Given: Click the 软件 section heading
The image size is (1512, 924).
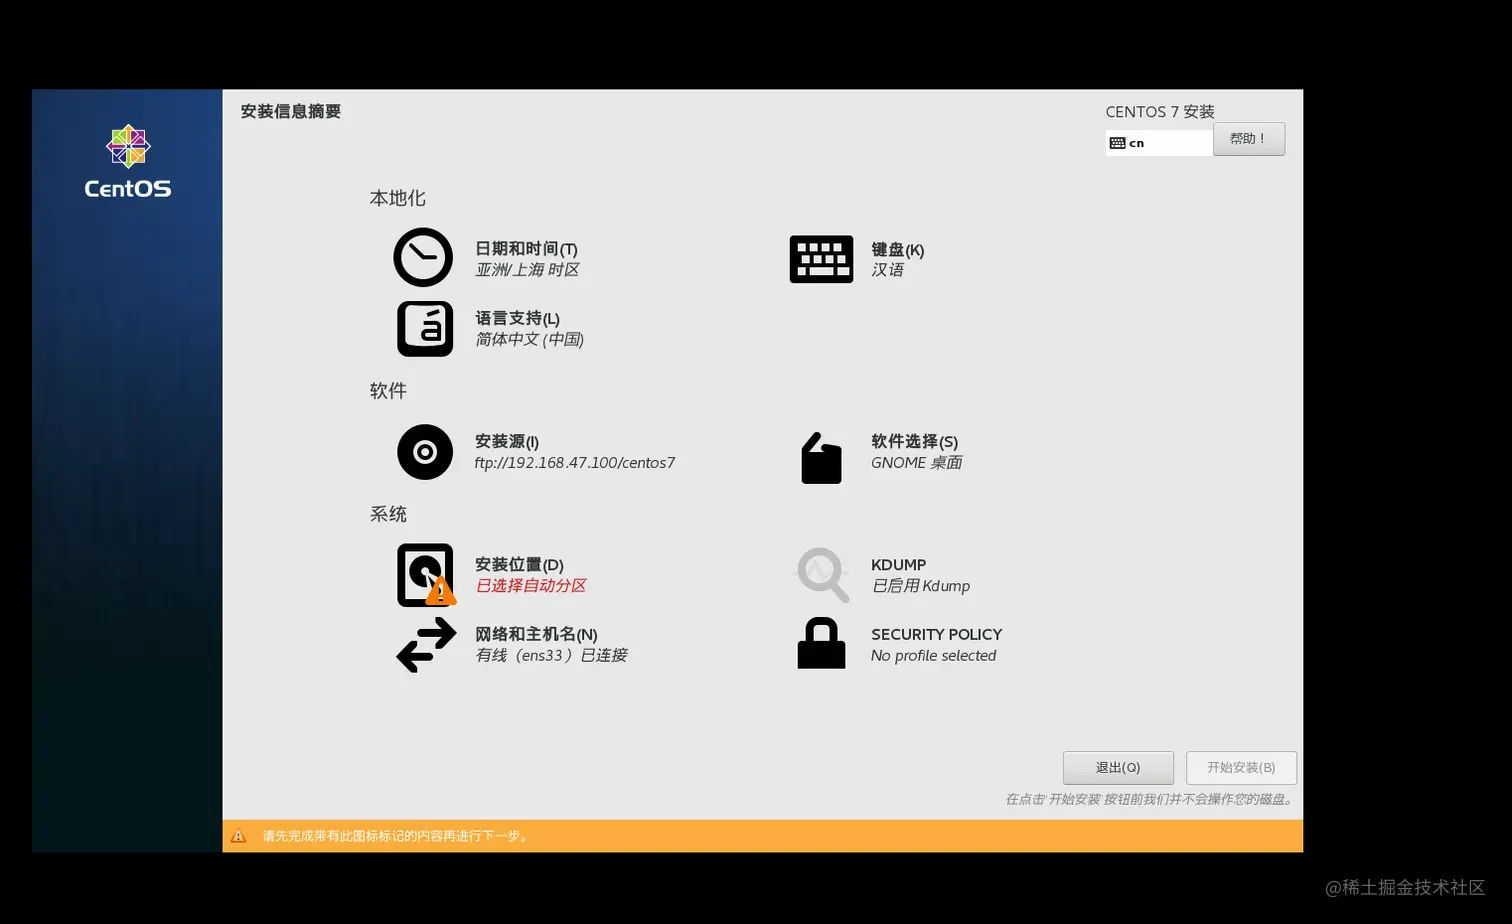Looking at the screenshot, I should point(388,391).
